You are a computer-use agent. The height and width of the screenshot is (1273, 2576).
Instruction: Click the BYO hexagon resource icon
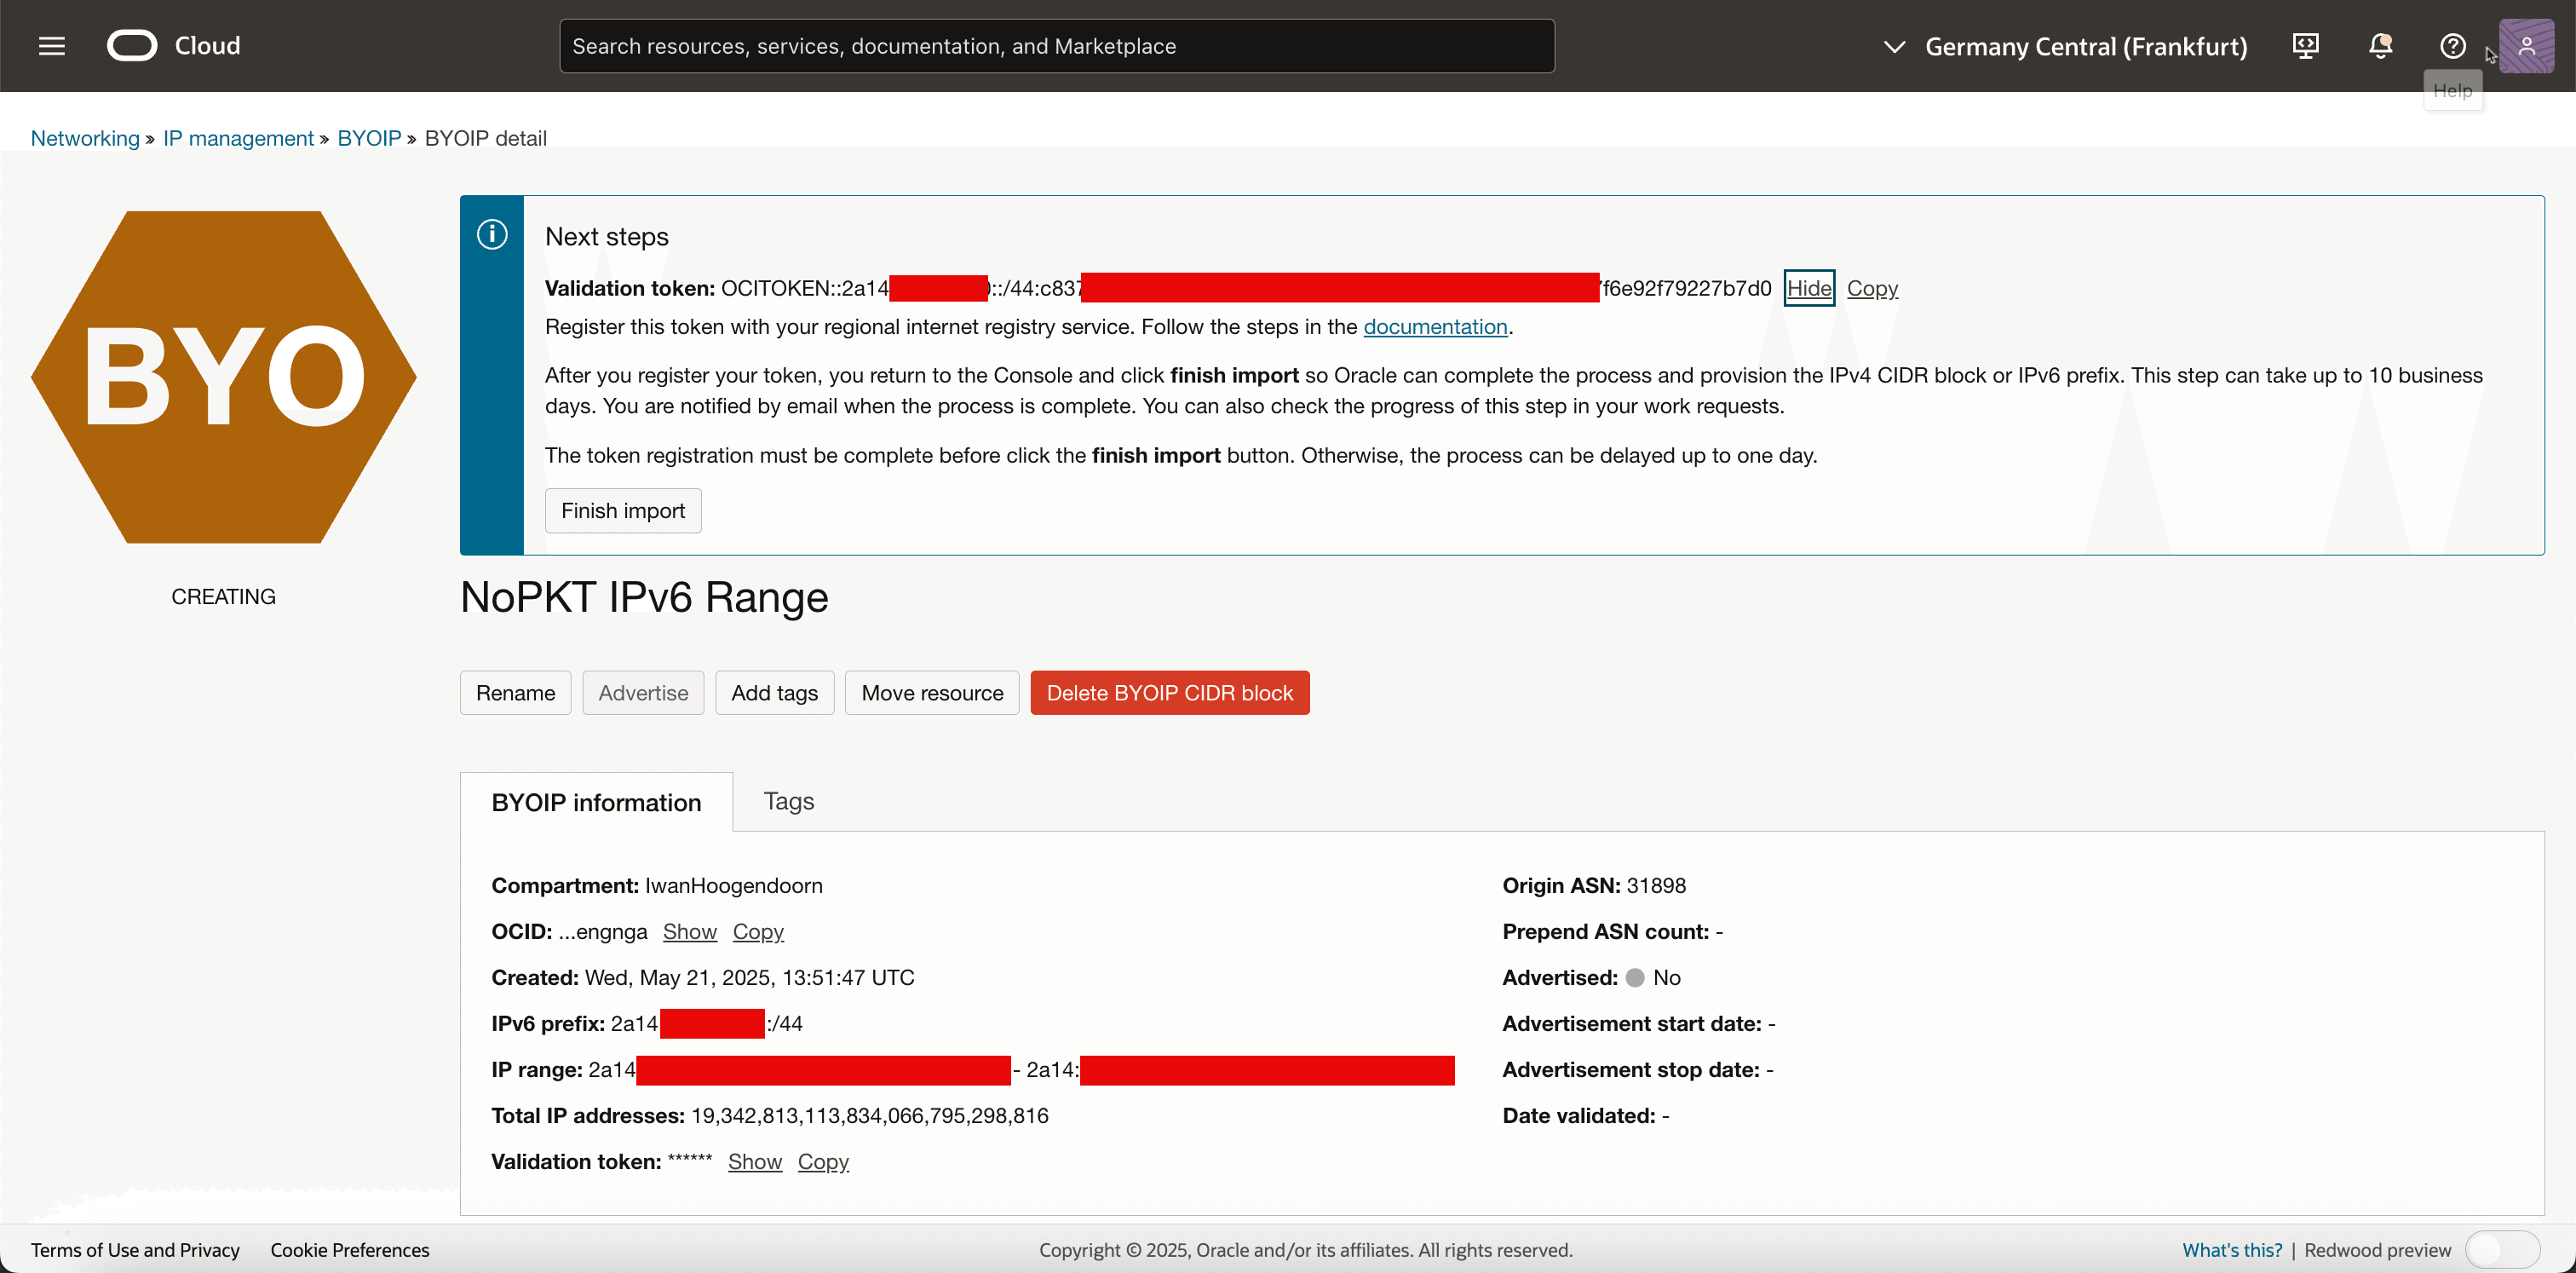(x=223, y=377)
